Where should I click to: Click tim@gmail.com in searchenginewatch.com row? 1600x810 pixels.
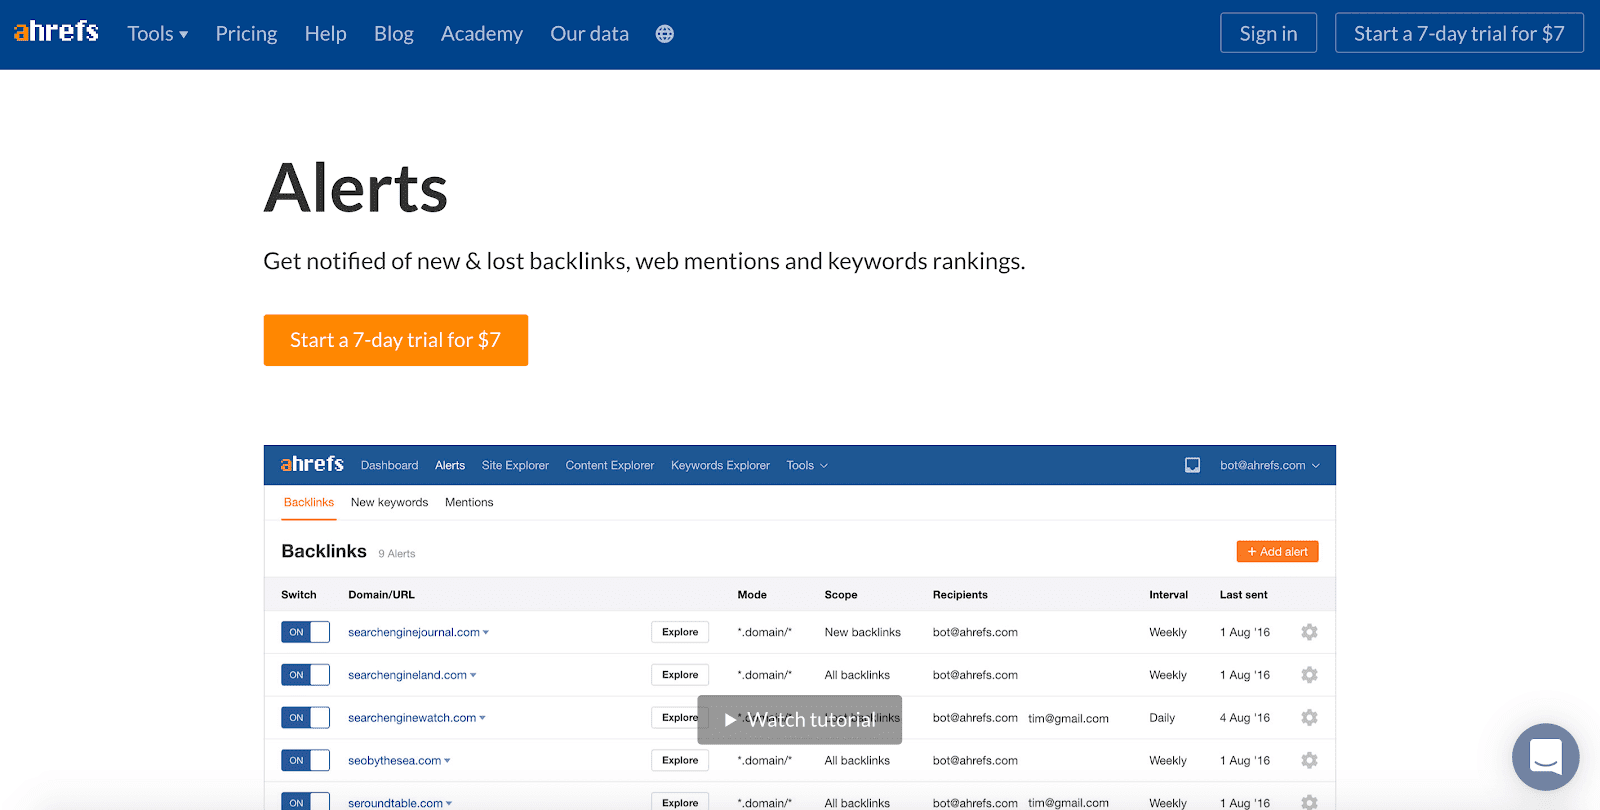(1068, 719)
